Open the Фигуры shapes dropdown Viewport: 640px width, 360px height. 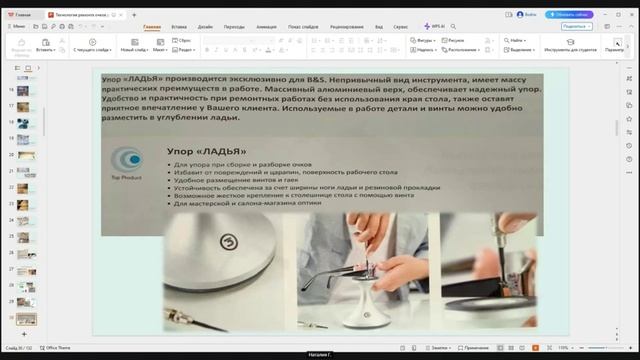click(x=422, y=40)
